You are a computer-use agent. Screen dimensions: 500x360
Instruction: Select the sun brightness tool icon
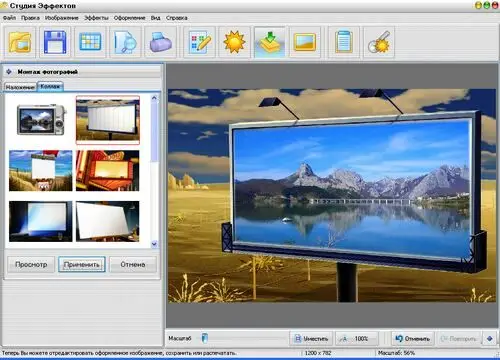click(x=234, y=42)
